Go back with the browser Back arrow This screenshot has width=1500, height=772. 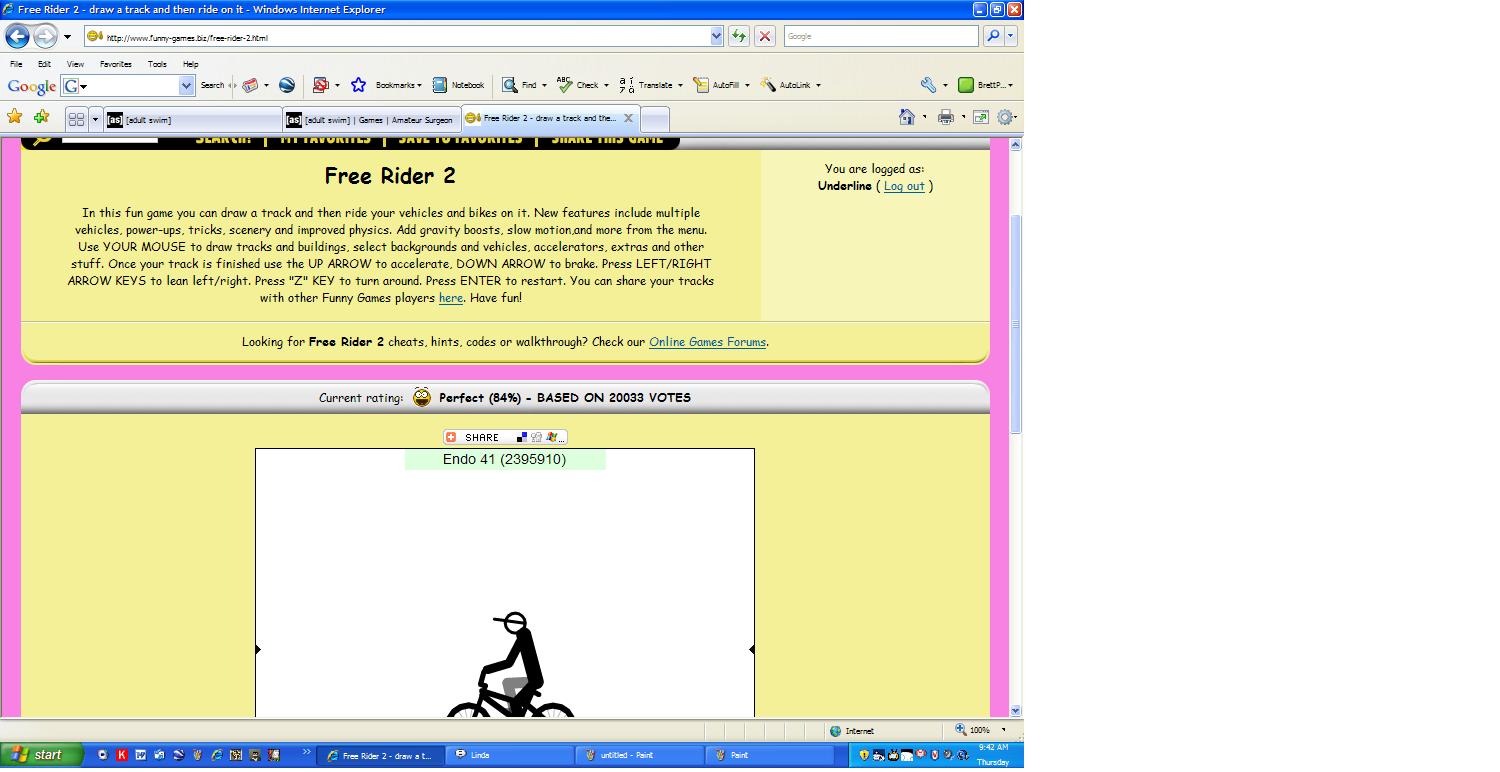point(17,36)
